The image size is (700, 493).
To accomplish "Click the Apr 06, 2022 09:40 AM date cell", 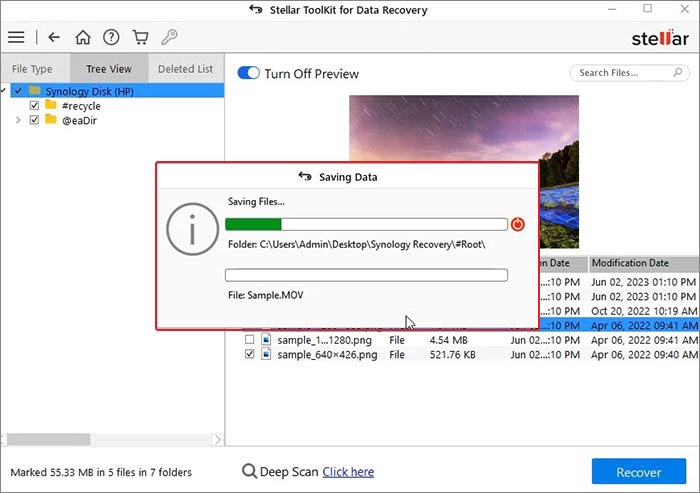I will (644, 355).
